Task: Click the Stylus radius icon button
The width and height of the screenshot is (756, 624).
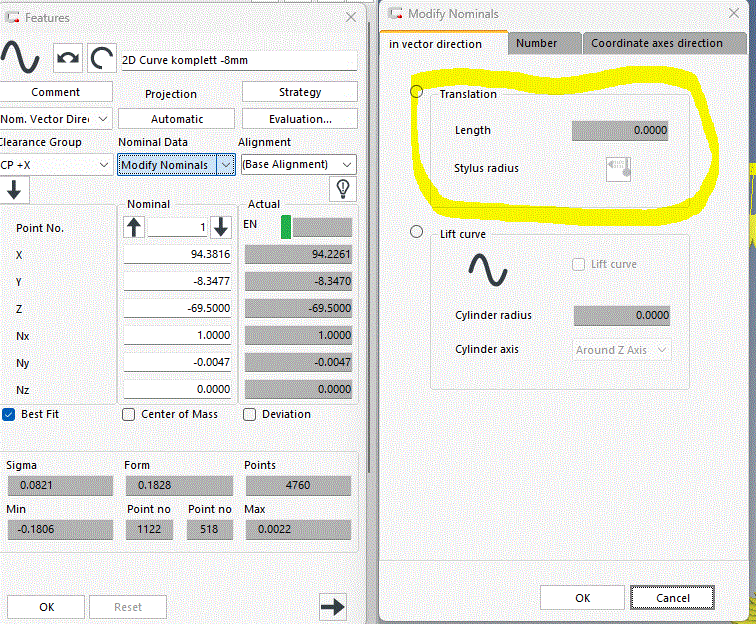Action: [617, 169]
